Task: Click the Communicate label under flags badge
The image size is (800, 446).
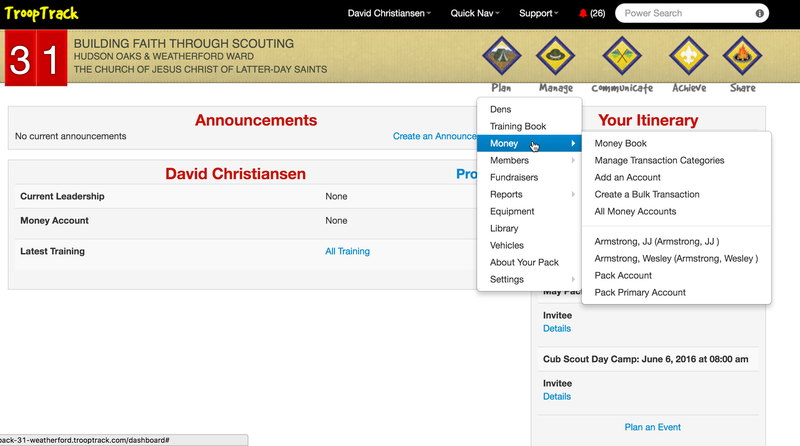Action: tap(622, 88)
